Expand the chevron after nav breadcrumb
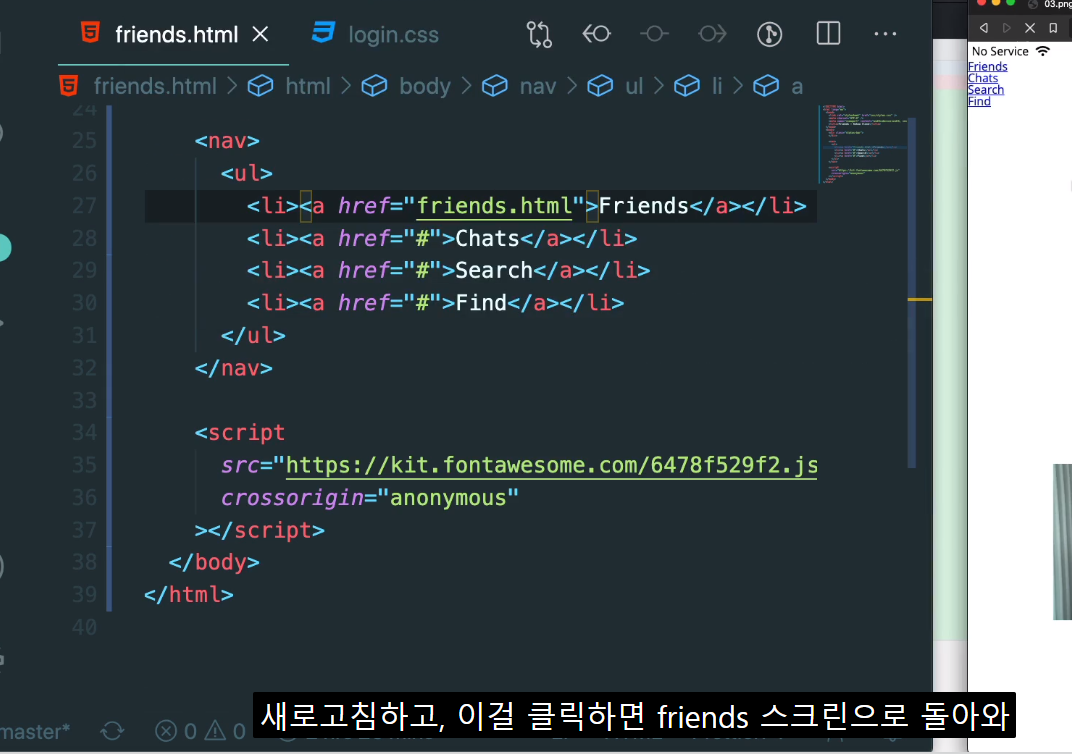This screenshot has height=754, width=1072. [572, 86]
